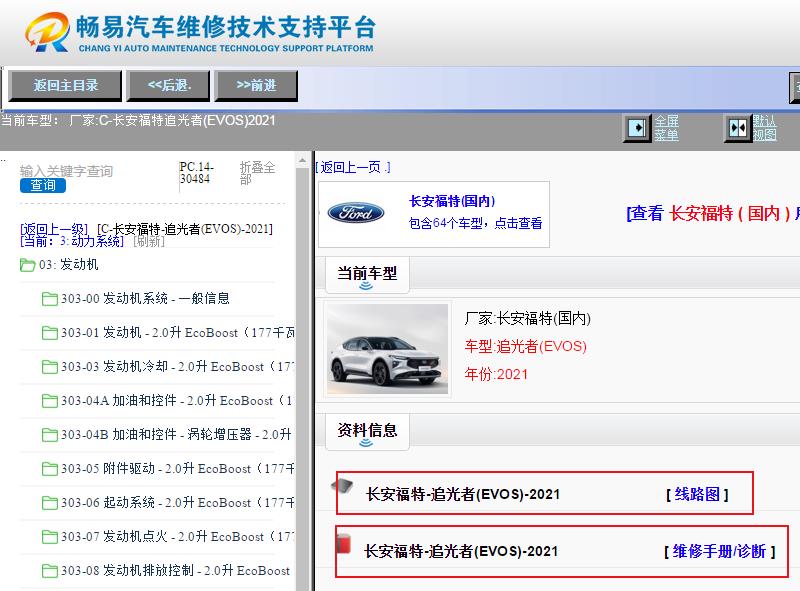This screenshot has width=800, height=591.
Task: Go back with the <<后退 button
Action: [x=168, y=85]
